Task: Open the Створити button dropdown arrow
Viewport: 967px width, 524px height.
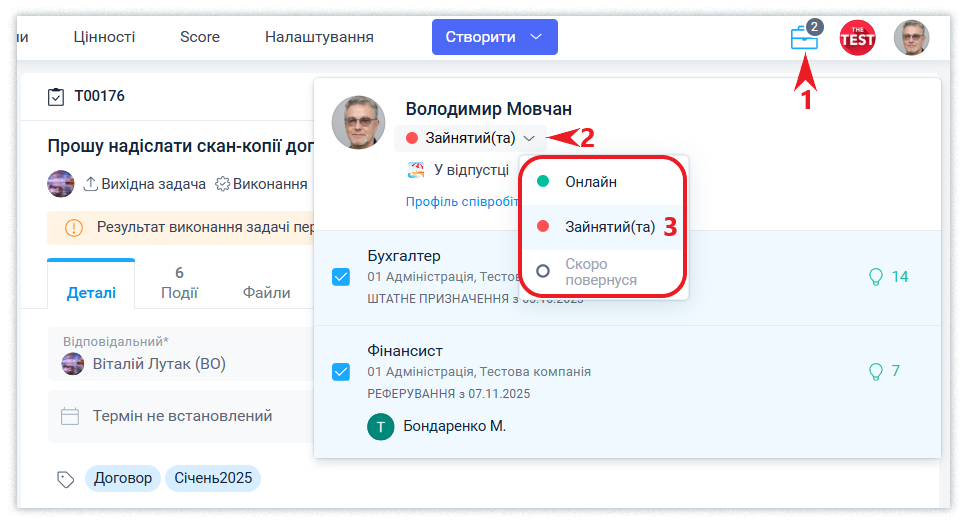Action: click(x=536, y=37)
